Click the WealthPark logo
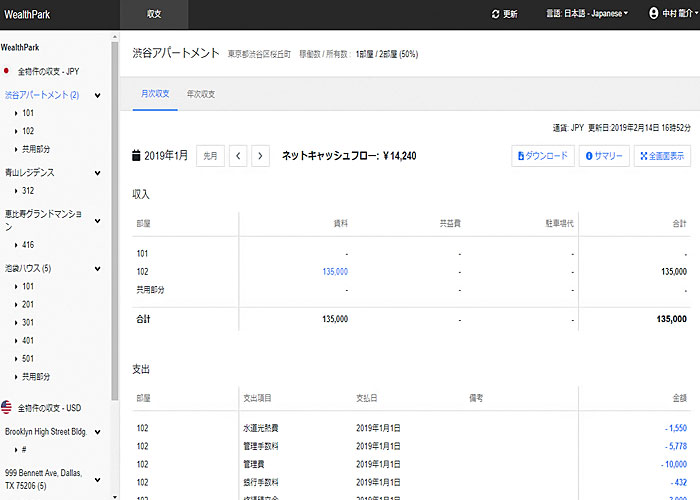 pyautogui.click(x=27, y=15)
